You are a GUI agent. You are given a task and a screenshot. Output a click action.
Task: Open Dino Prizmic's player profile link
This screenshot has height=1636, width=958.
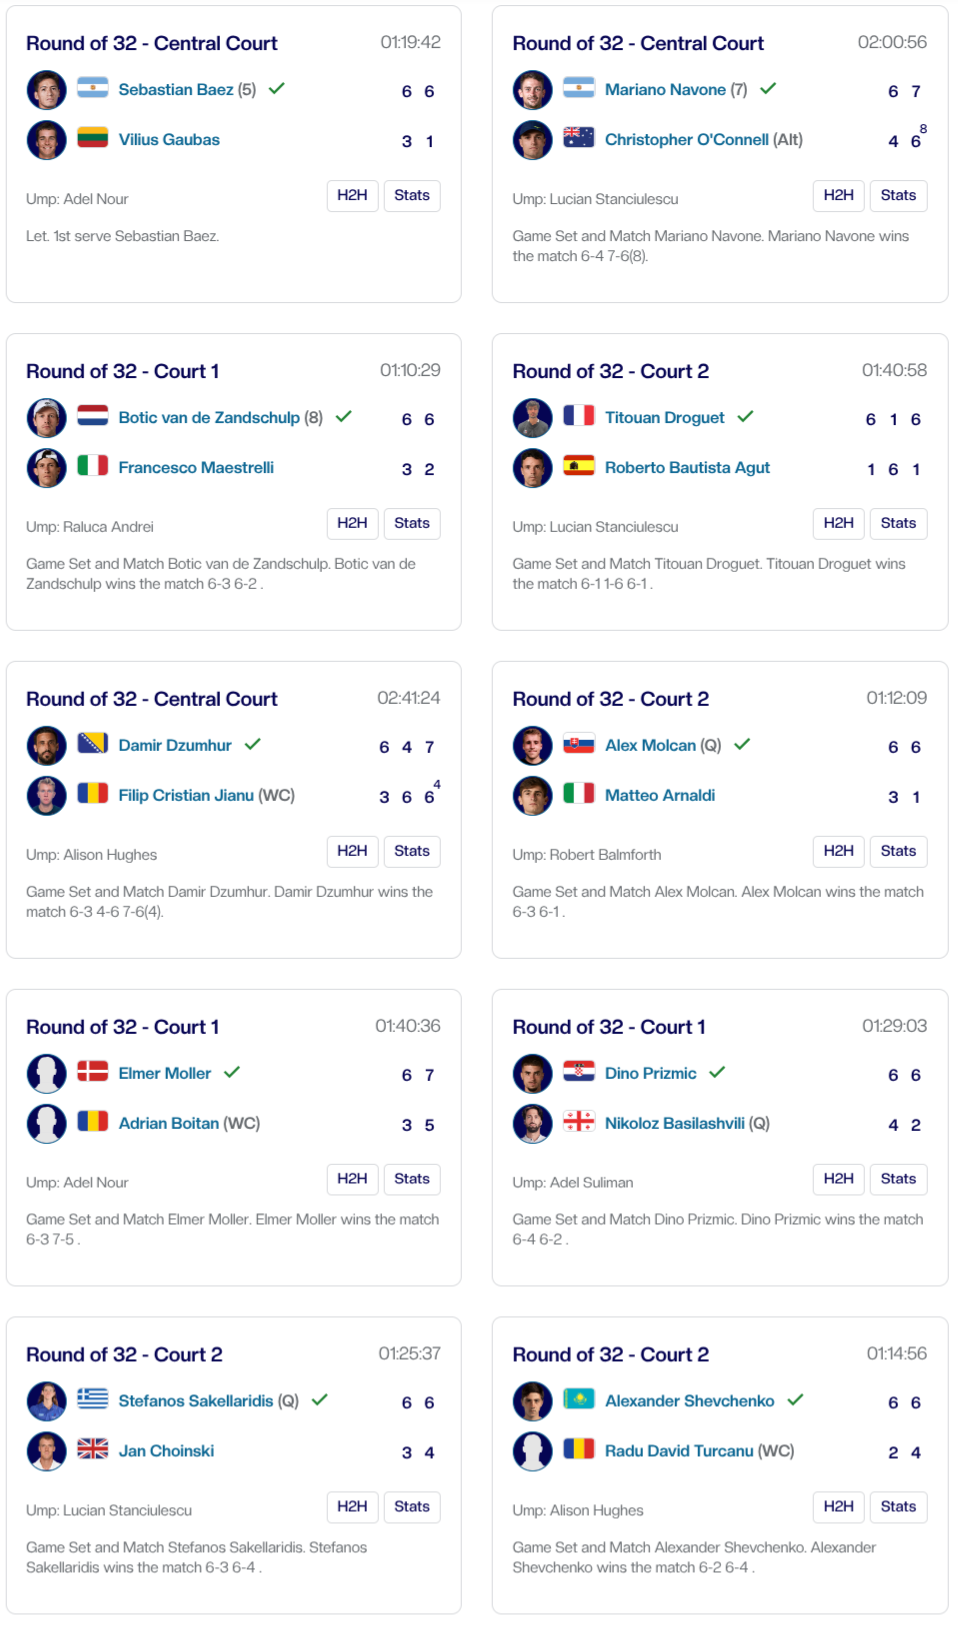tap(650, 1074)
